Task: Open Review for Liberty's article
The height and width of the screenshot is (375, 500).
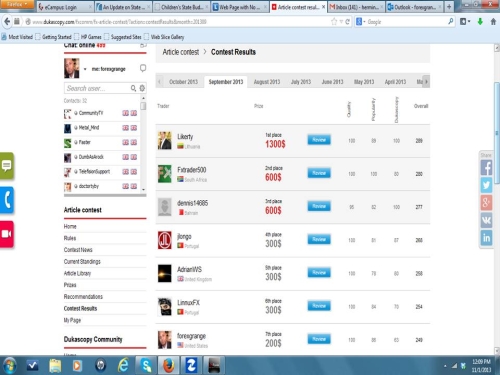Action: coord(319,140)
